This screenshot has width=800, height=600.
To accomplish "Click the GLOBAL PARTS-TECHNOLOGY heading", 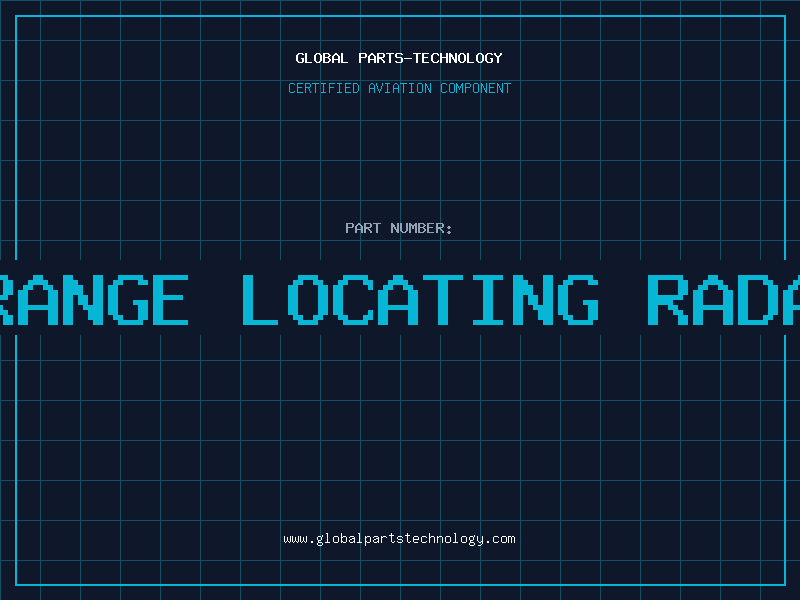I will pyautogui.click(x=399, y=58).
